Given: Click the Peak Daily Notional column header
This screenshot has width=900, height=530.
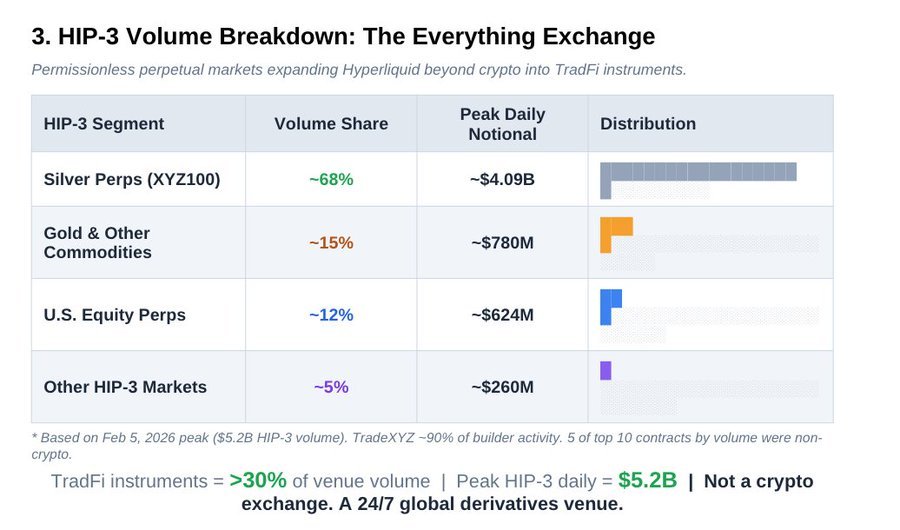Looking at the screenshot, I should pos(502,124).
